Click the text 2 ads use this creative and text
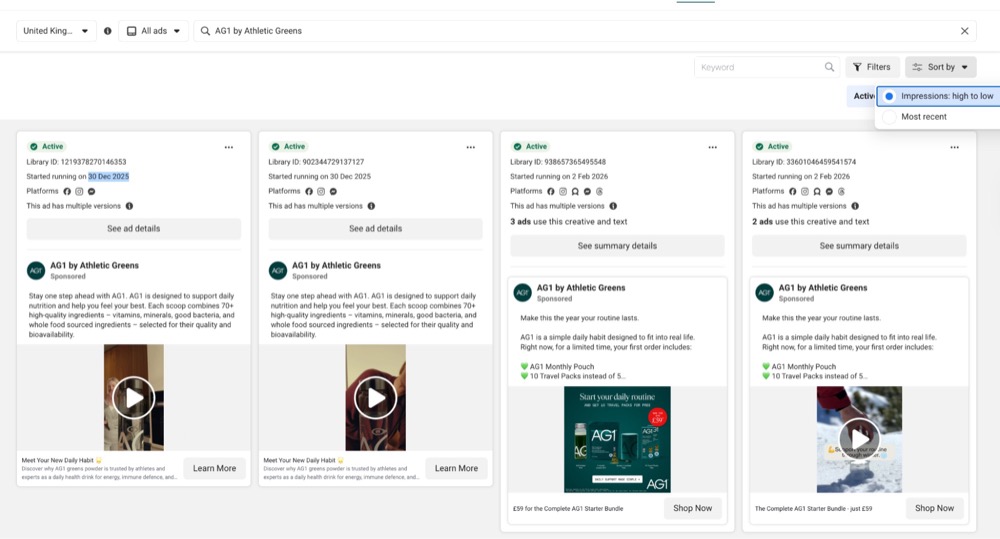The width and height of the screenshot is (1000, 539). [x=811, y=222]
